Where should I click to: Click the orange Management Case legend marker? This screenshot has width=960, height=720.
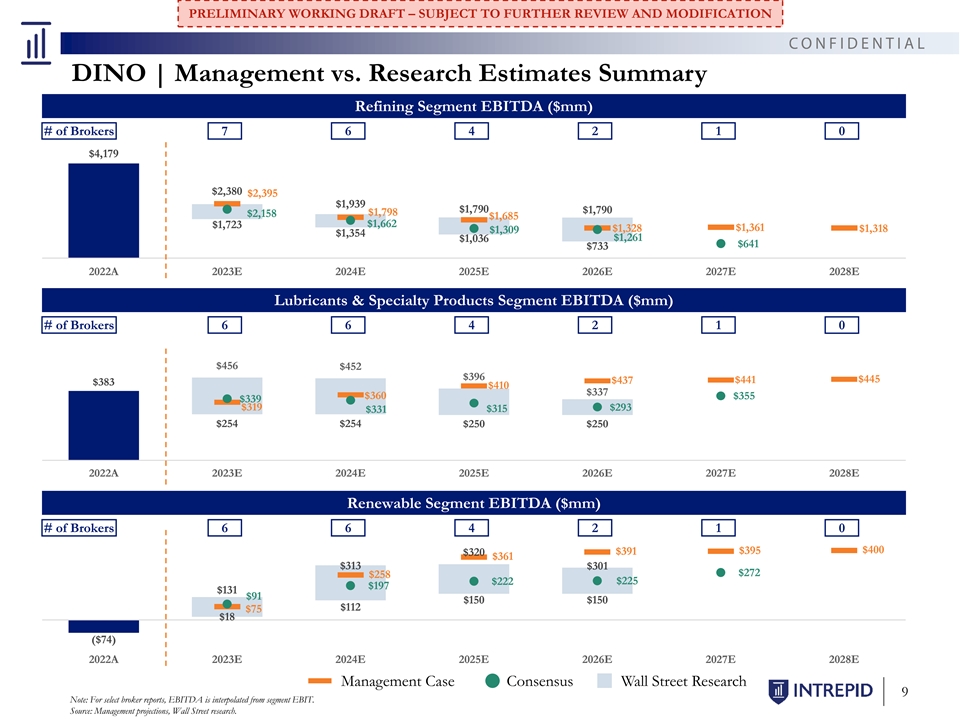[x=320, y=681]
